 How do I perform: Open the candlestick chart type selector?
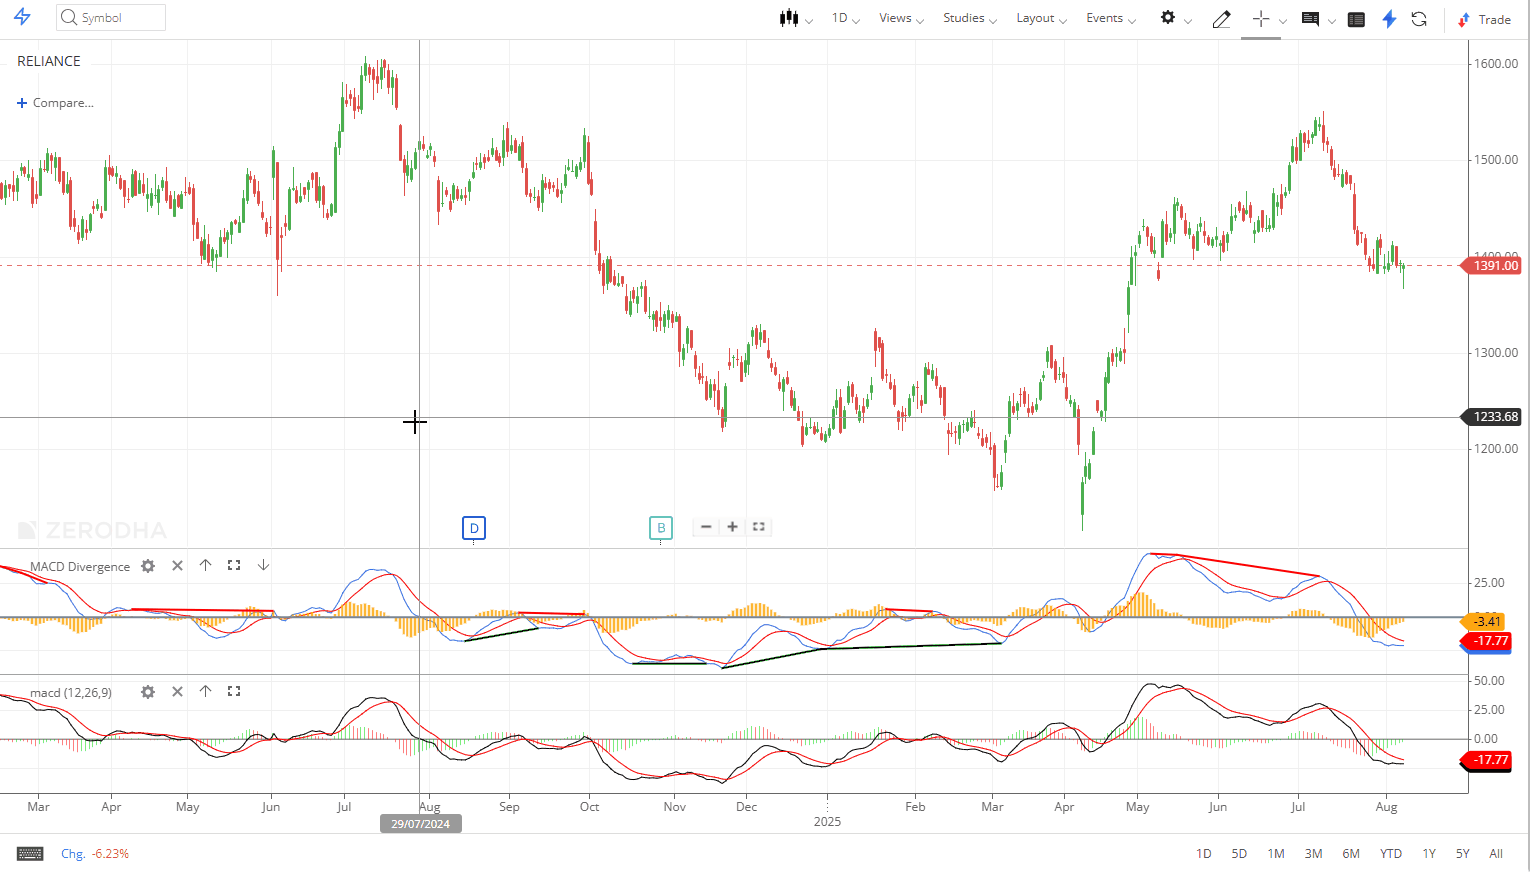795,18
